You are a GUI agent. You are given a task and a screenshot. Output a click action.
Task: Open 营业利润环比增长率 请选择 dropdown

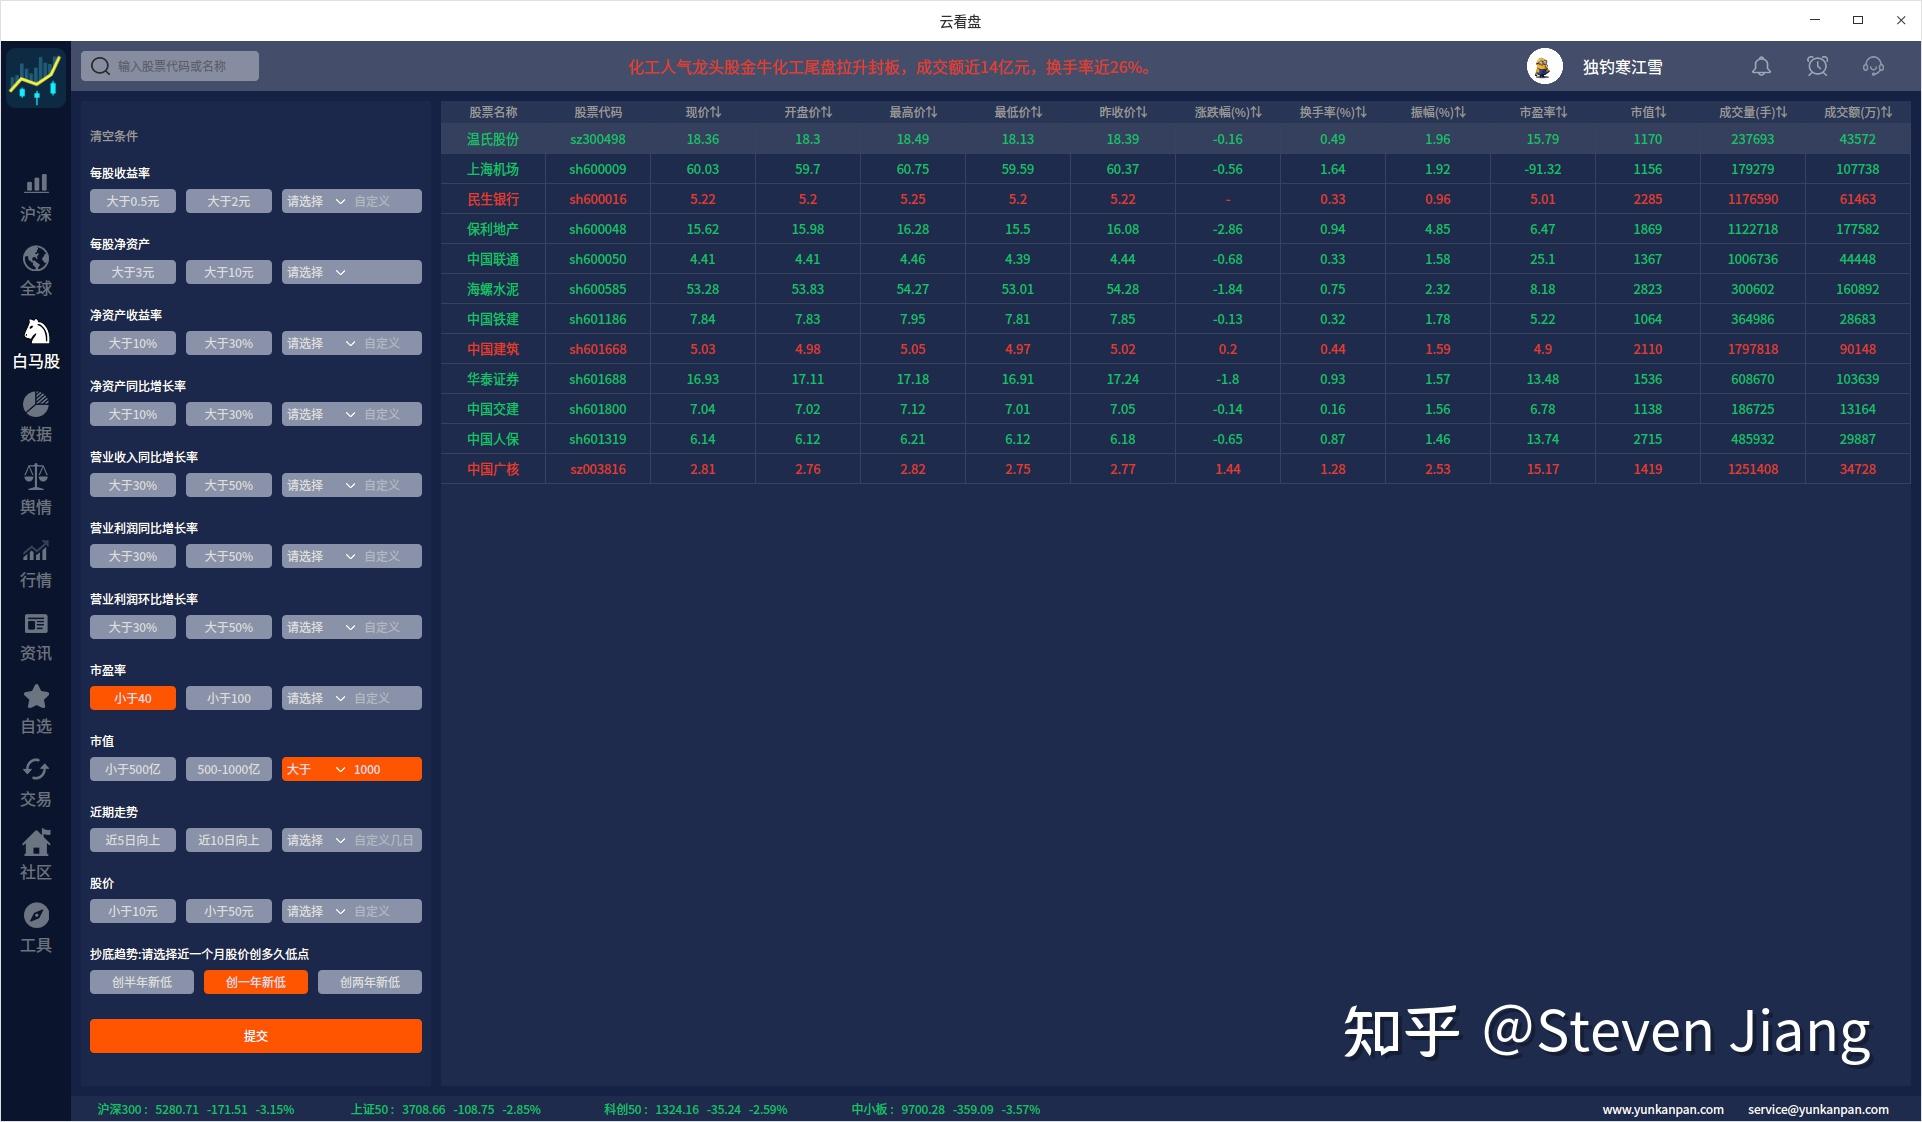coord(321,627)
